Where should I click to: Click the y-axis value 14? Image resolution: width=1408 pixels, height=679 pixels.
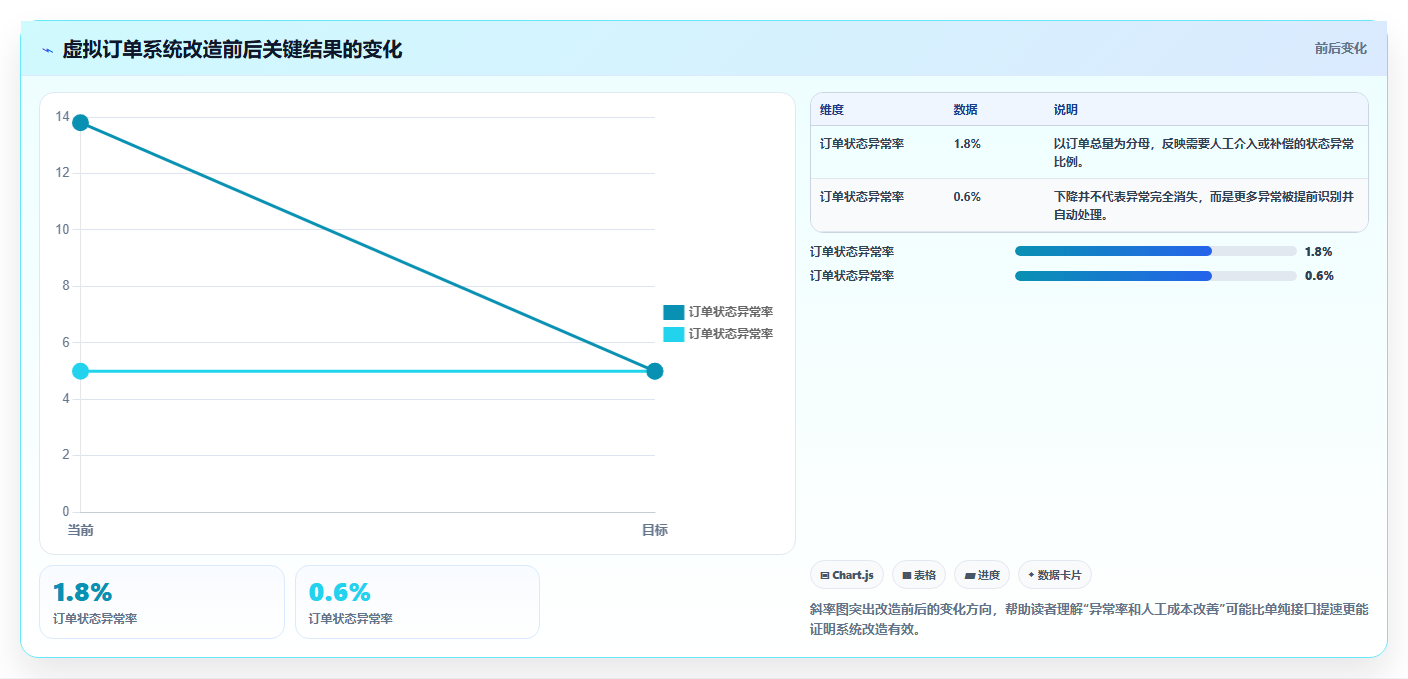point(63,117)
